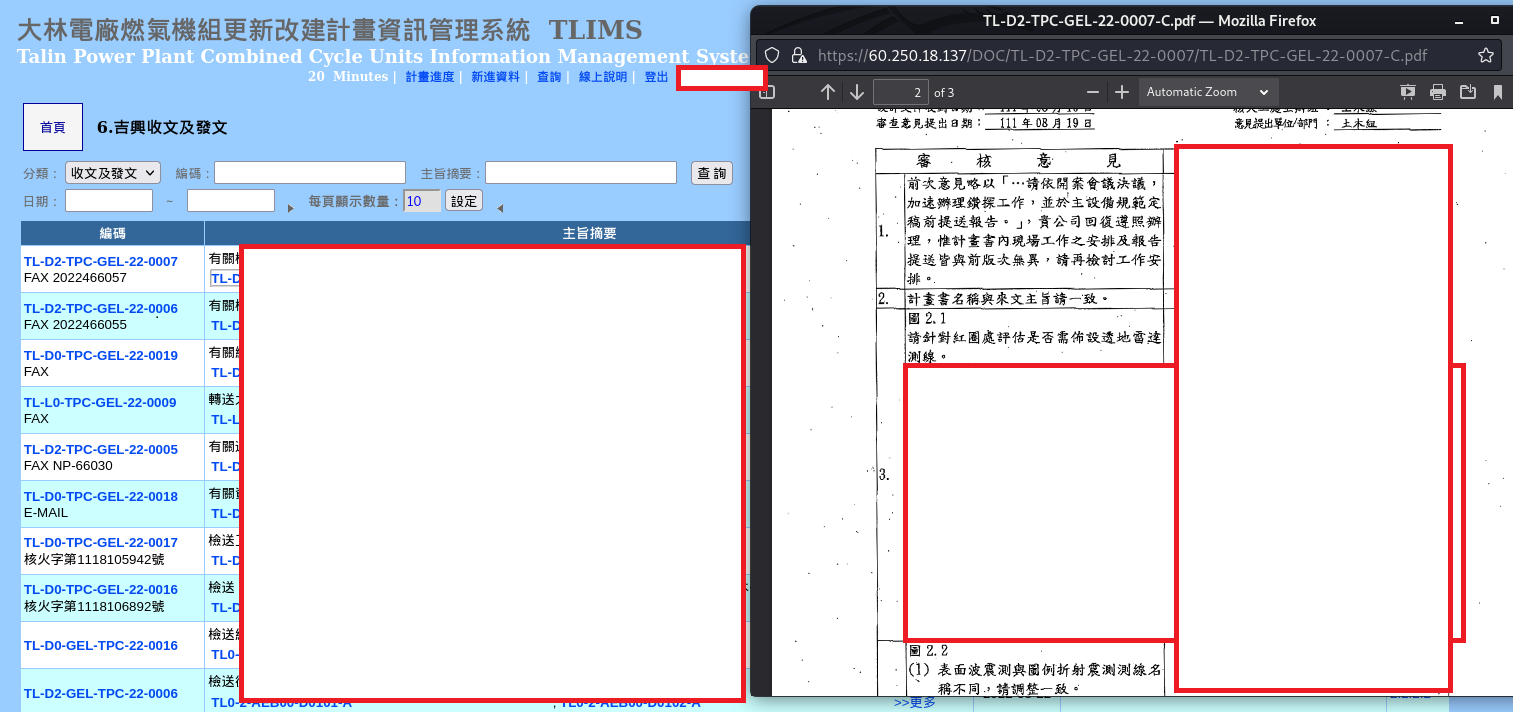Viewport: 1513px width, 712px height.
Task: Show connection security lock information
Action: click(798, 55)
